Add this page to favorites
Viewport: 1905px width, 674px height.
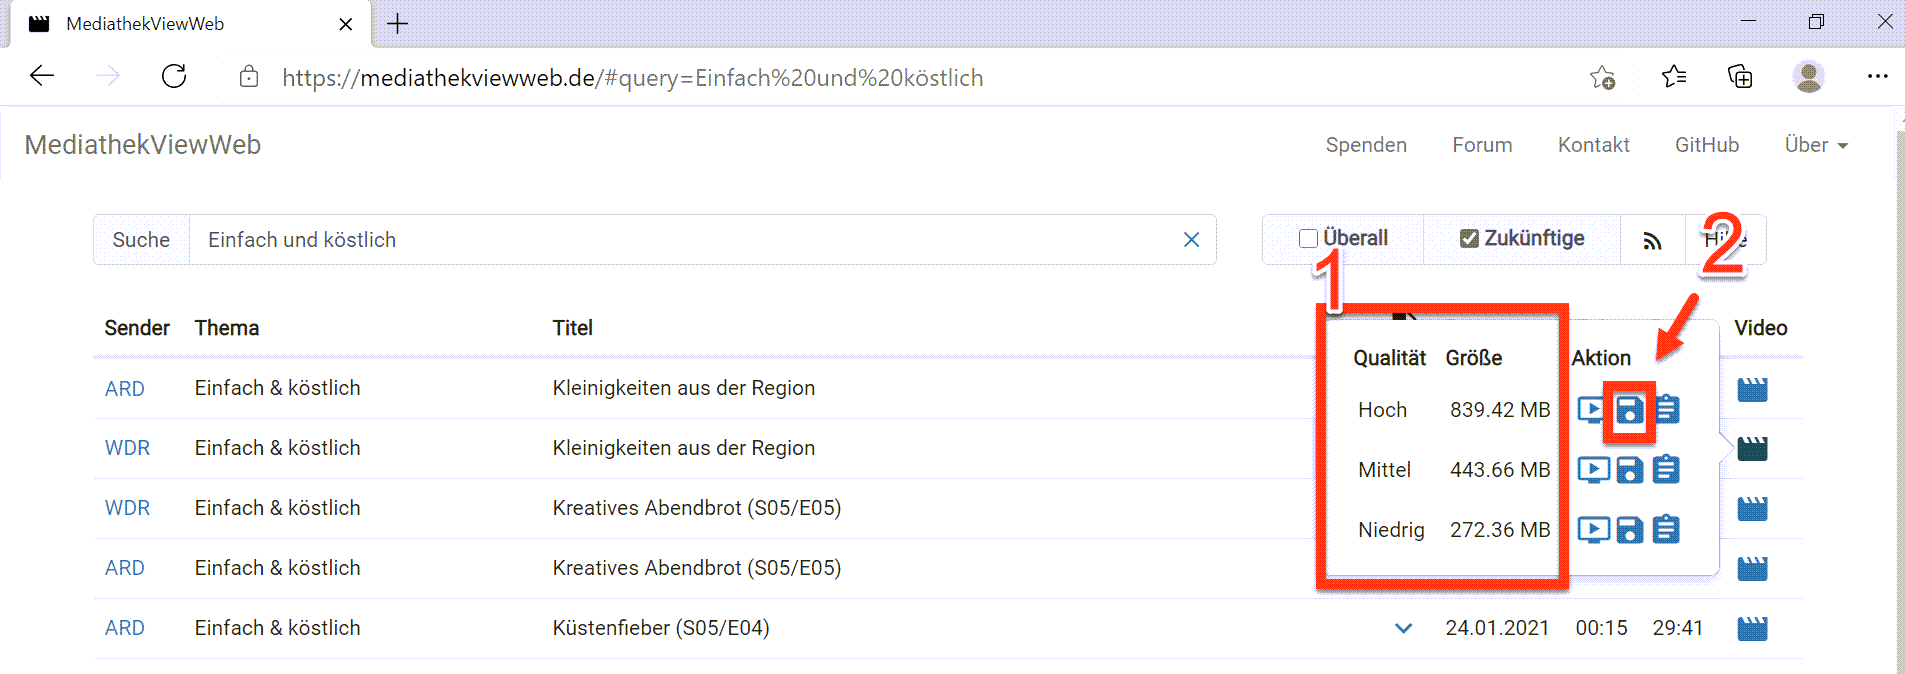coord(1603,77)
